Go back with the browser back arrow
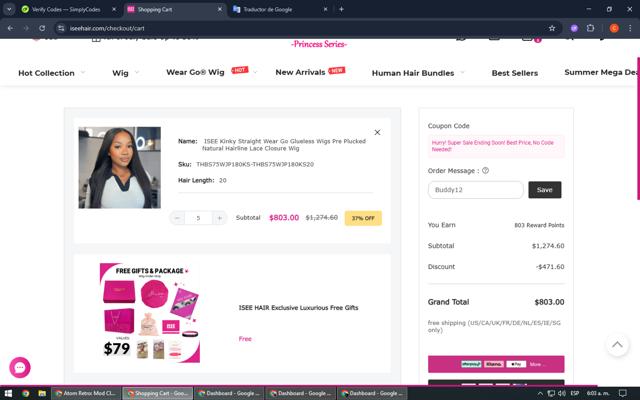640x400 pixels. 11,28
